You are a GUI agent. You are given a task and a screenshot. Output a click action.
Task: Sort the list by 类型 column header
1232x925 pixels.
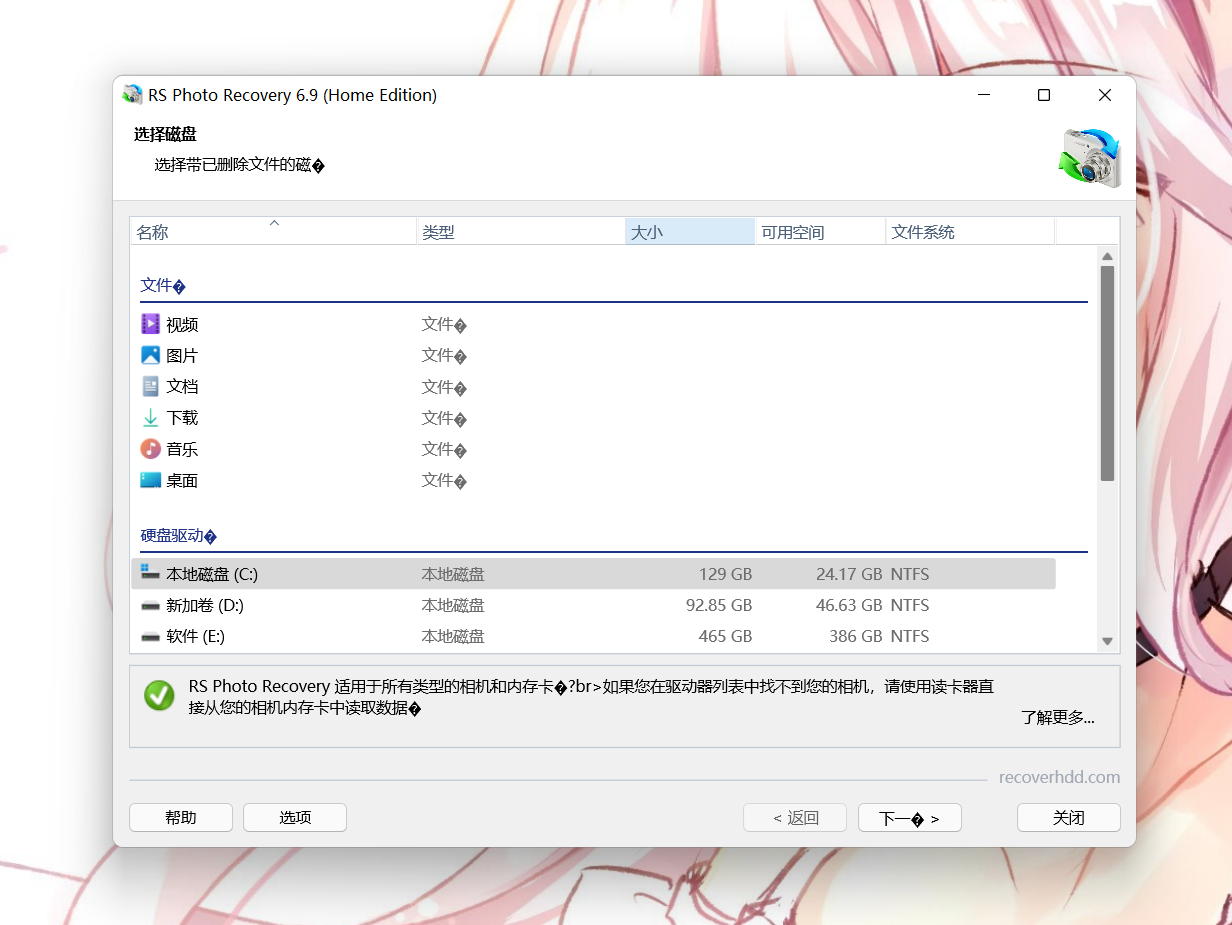520,231
